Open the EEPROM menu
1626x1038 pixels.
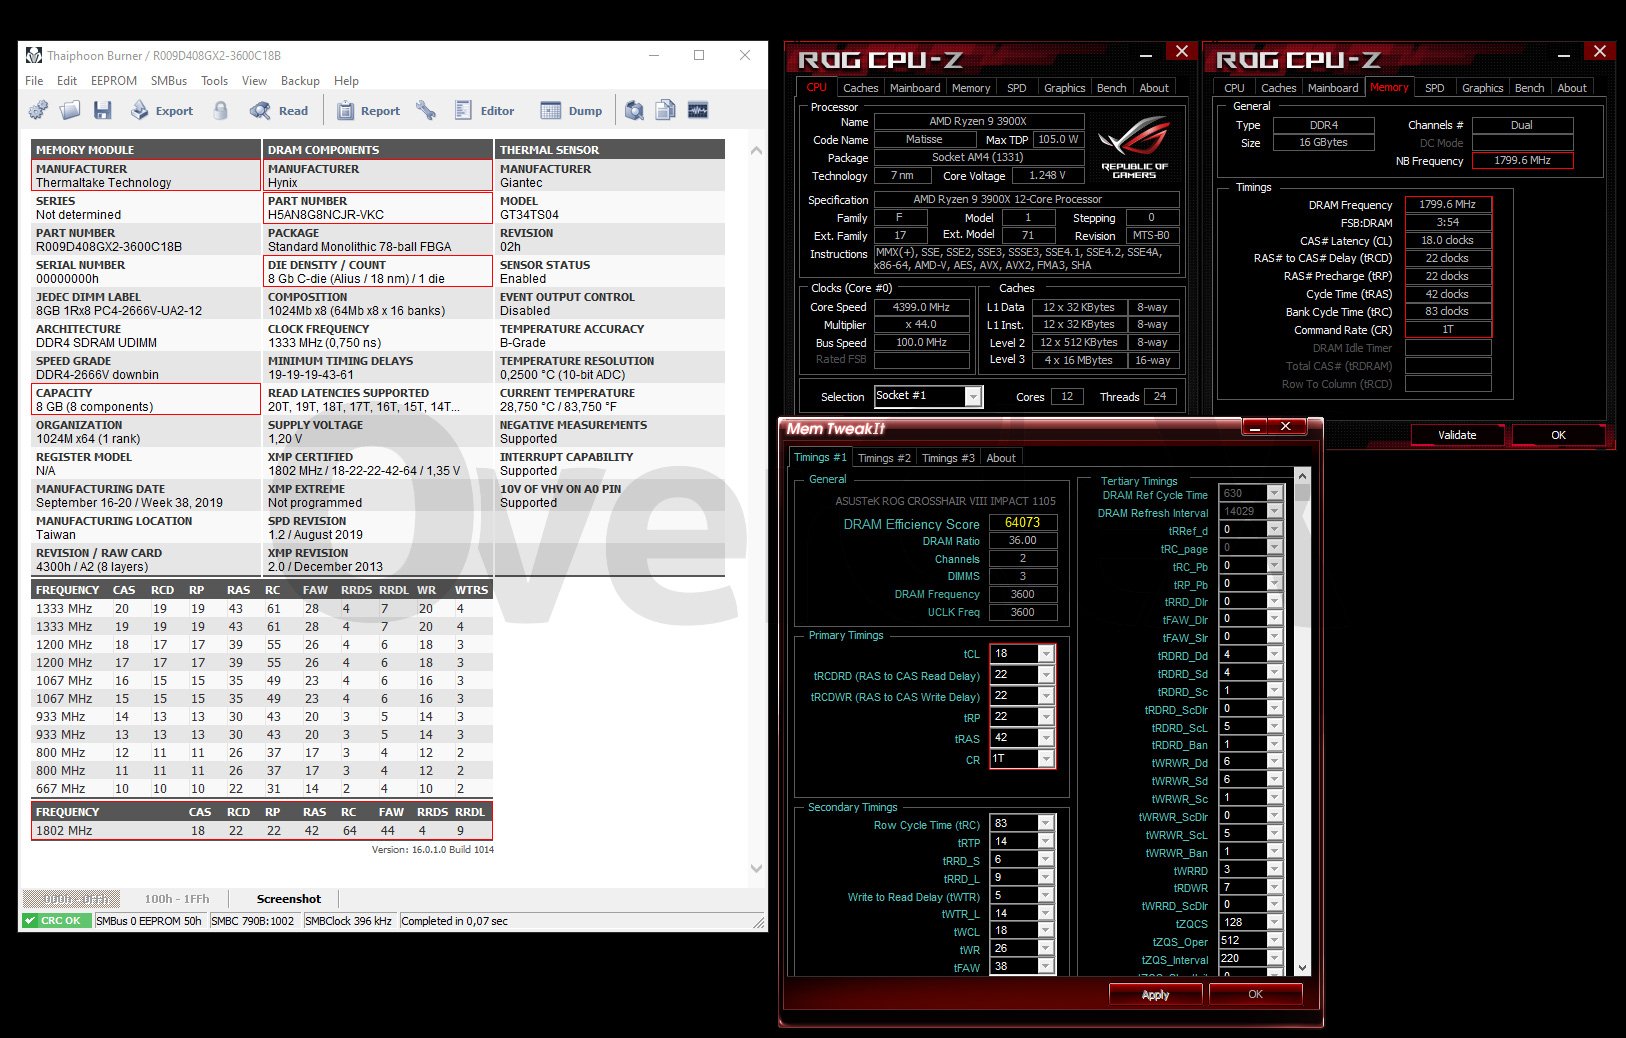[114, 81]
